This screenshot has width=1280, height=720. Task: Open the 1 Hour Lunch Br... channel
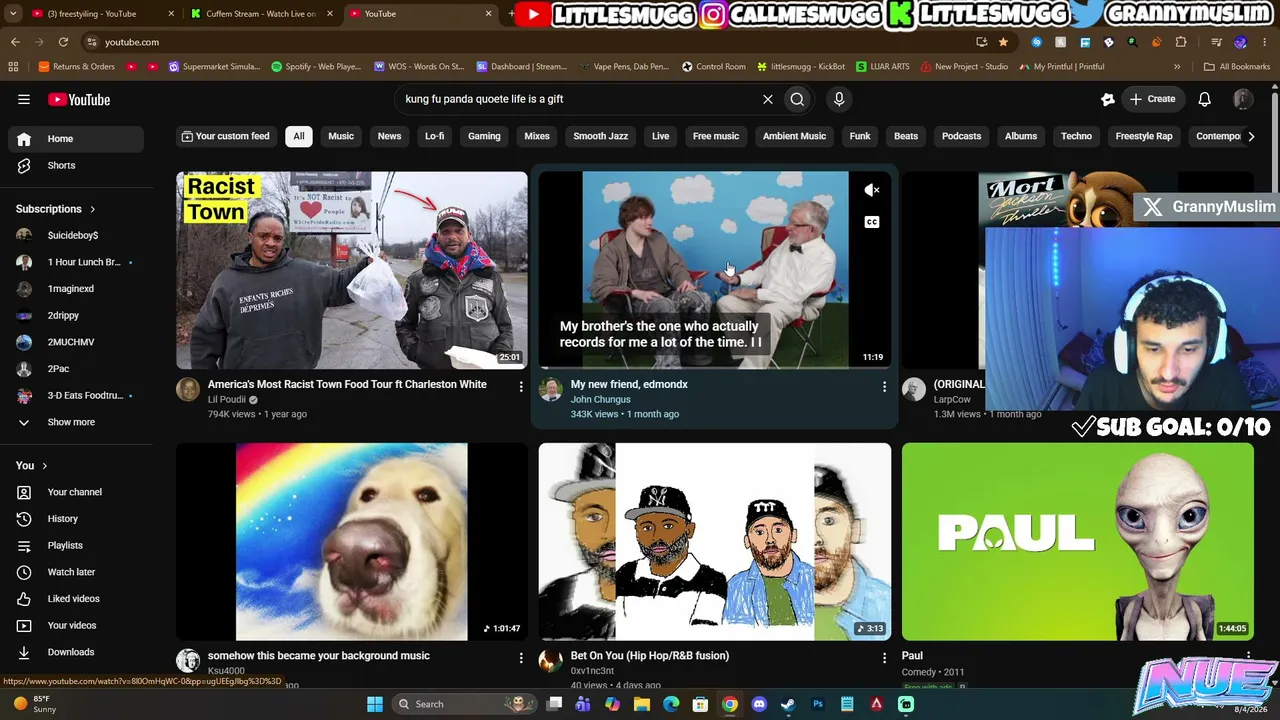click(78, 262)
